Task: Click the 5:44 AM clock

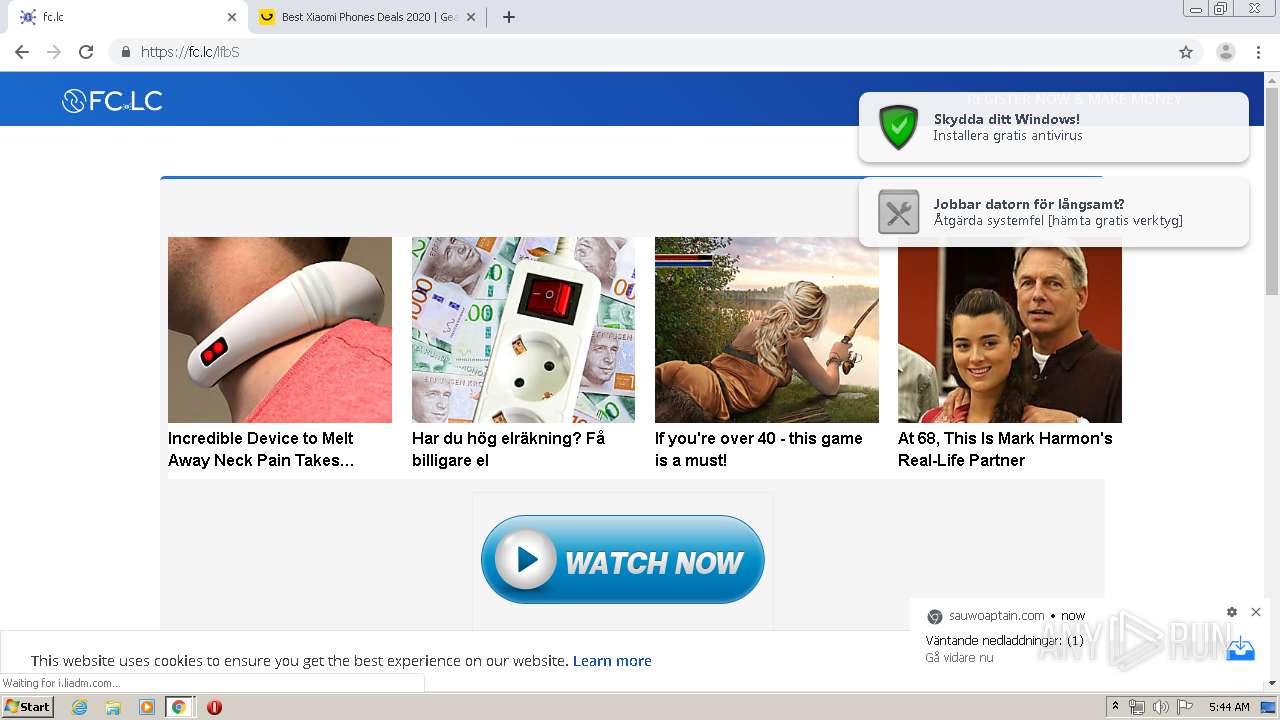Action: point(1229,707)
